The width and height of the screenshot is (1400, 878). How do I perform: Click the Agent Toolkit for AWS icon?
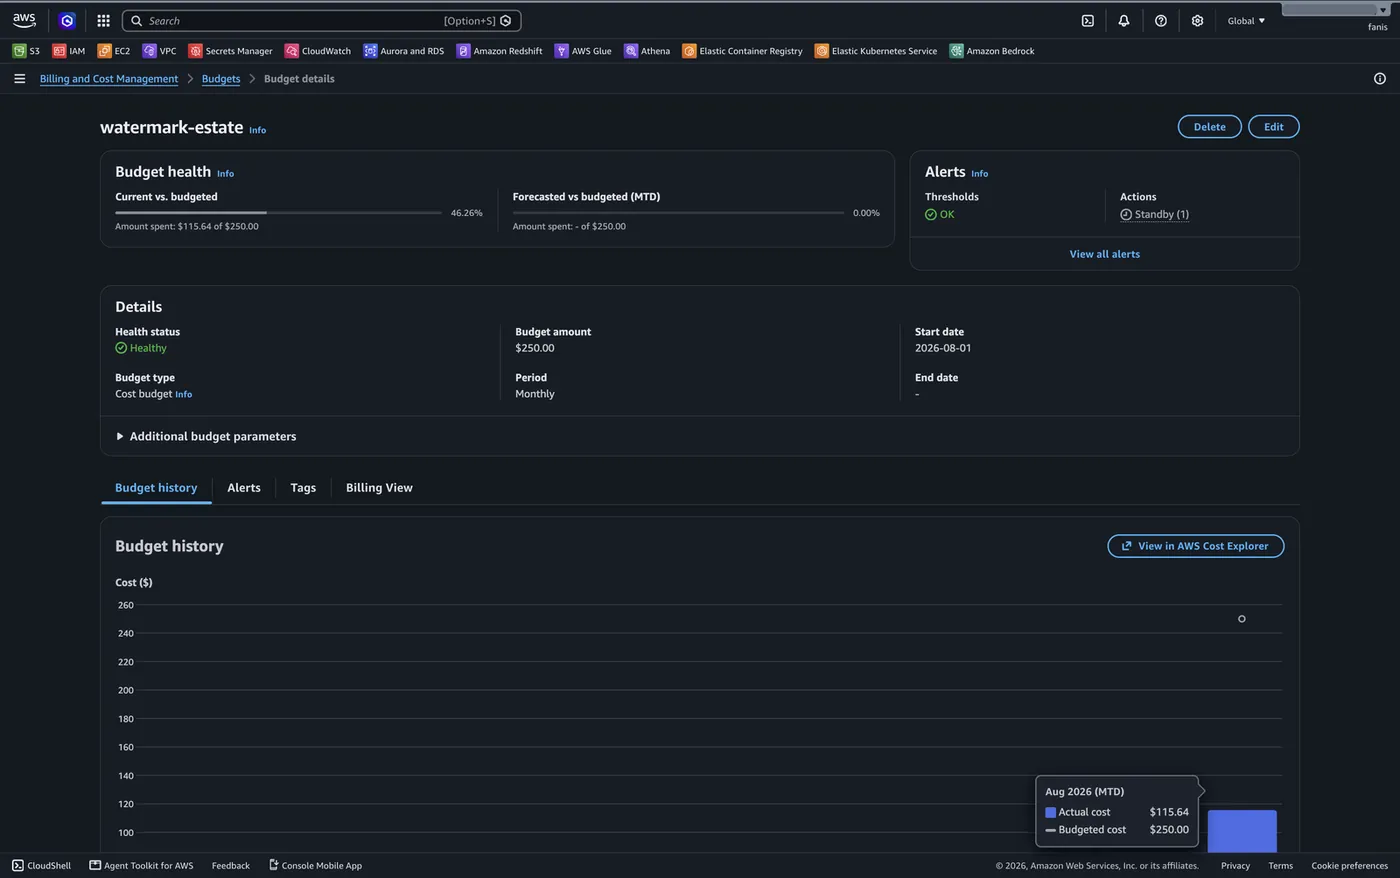[x=95, y=865]
